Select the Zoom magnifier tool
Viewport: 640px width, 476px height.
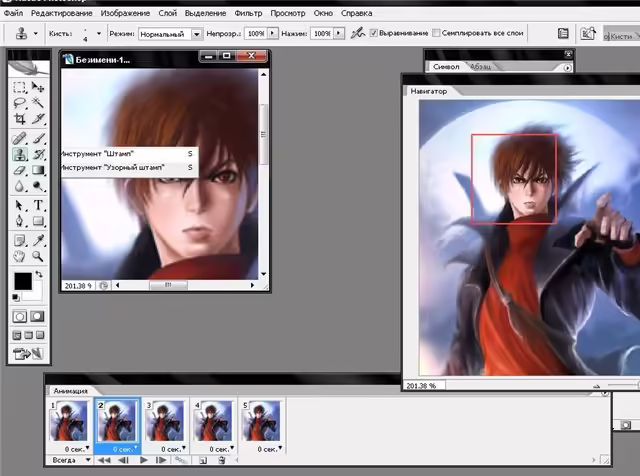pyautogui.click(x=38, y=256)
